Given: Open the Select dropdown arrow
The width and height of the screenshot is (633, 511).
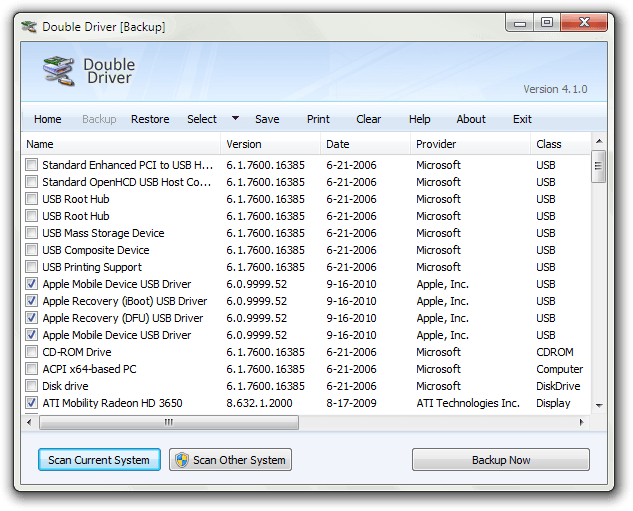Looking at the screenshot, I should pyautogui.click(x=235, y=118).
